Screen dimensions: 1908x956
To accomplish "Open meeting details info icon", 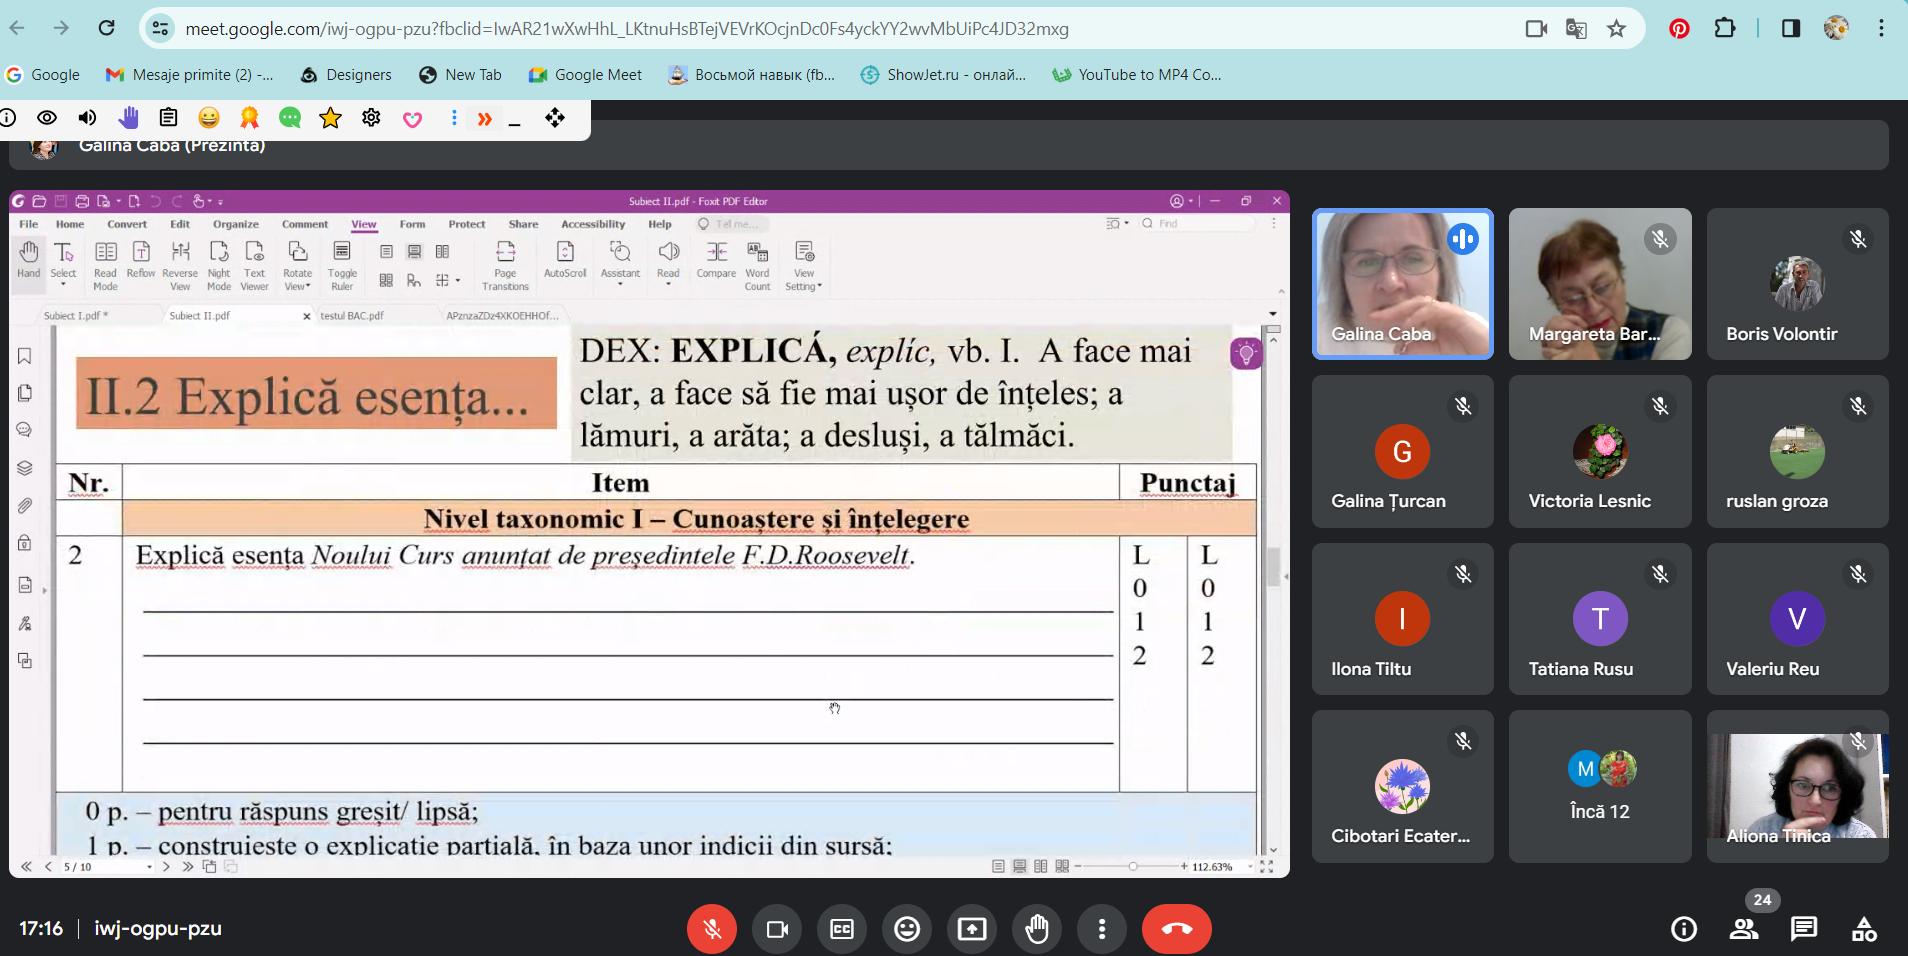I will point(1684,929).
